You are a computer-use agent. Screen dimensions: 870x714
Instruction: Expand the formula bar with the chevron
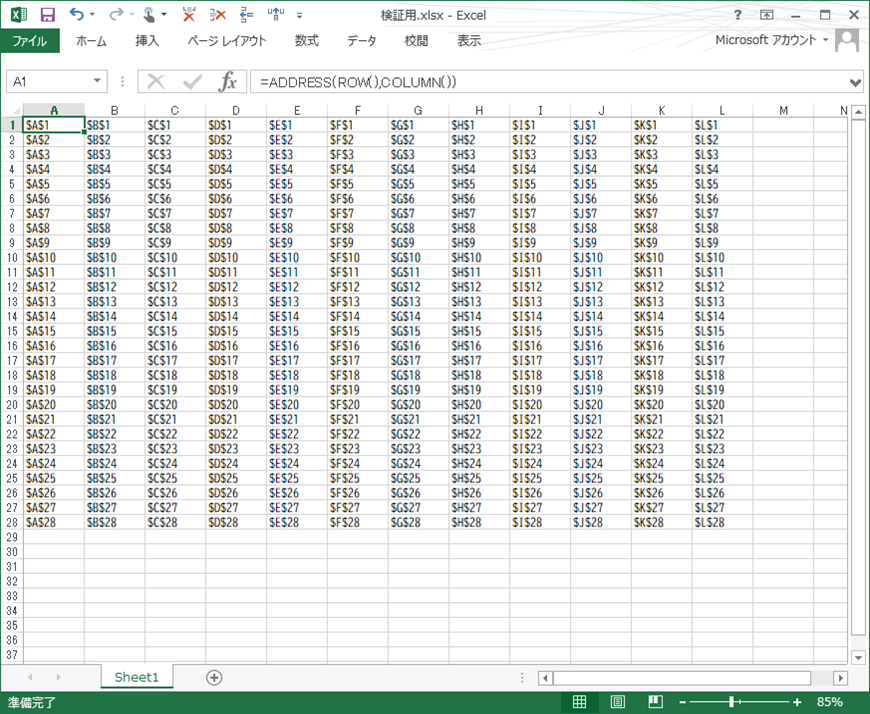pos(855,83)
